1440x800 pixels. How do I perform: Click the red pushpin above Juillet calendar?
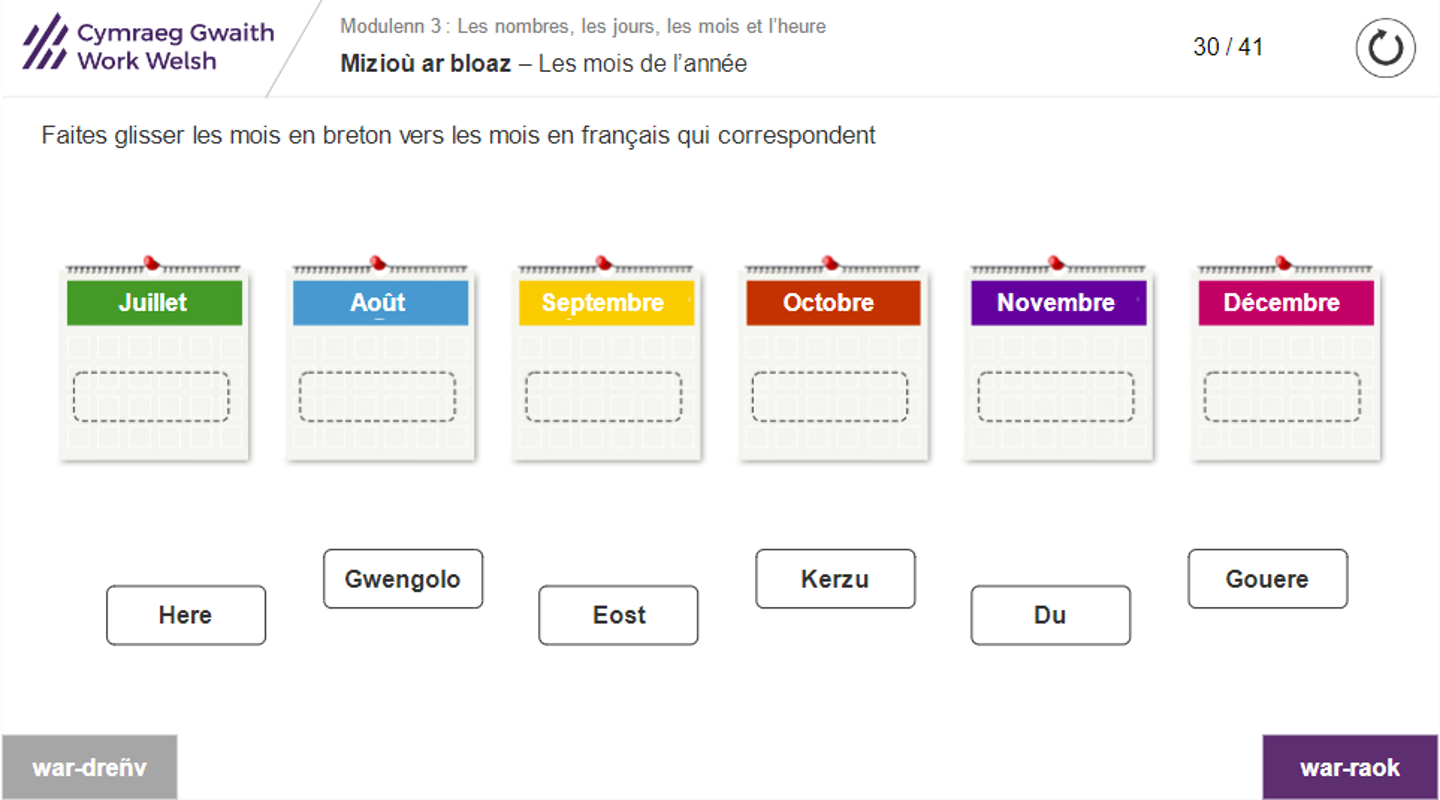151,263
